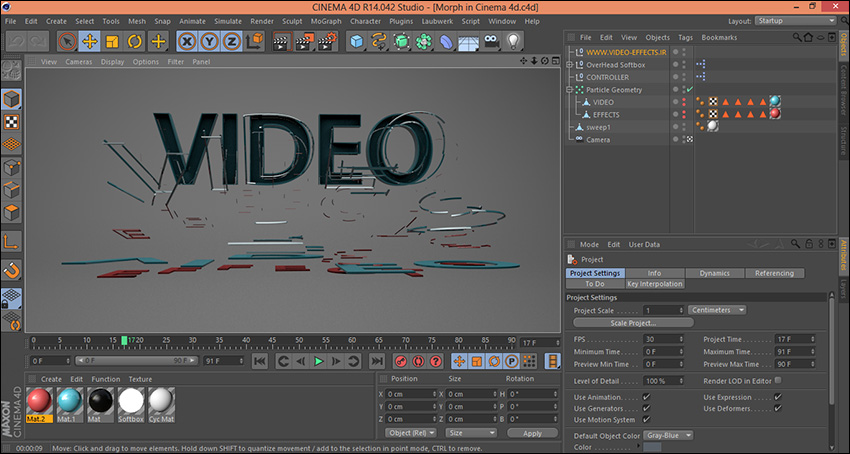Screen dimensions: 850x454
Task: Open the Layout Startup dropdown
Action: (x=796, y=21)
